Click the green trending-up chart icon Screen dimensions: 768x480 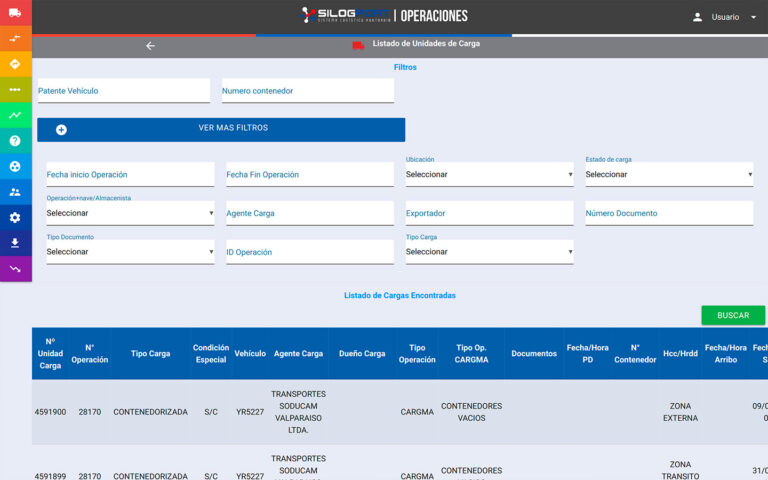[15, 115]
